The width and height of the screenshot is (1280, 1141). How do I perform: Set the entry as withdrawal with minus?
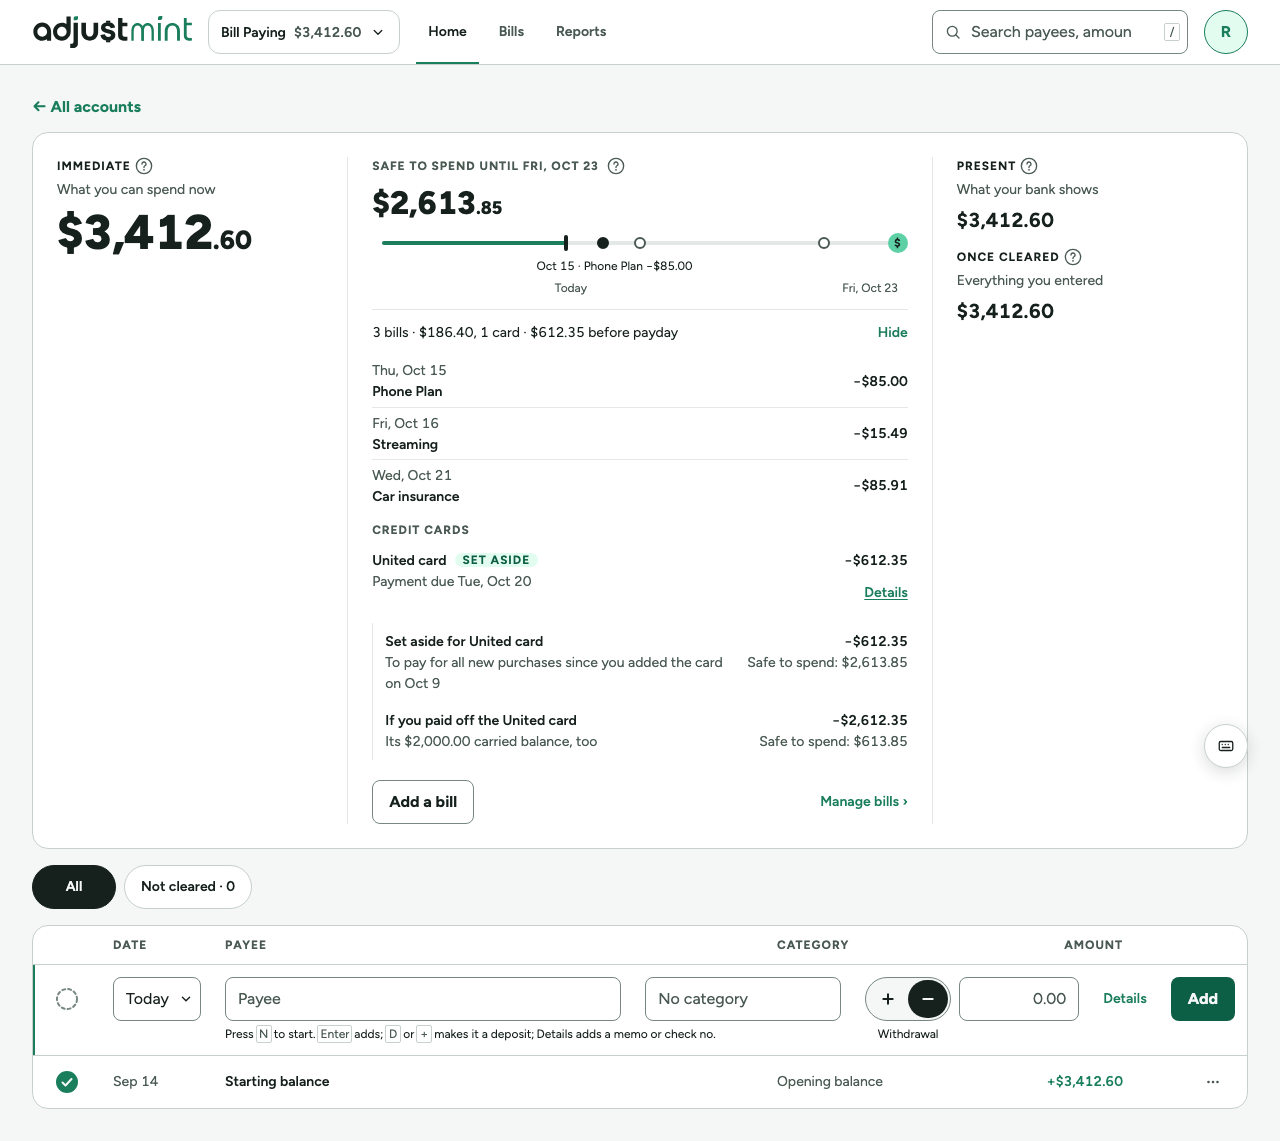coord(928,999)
